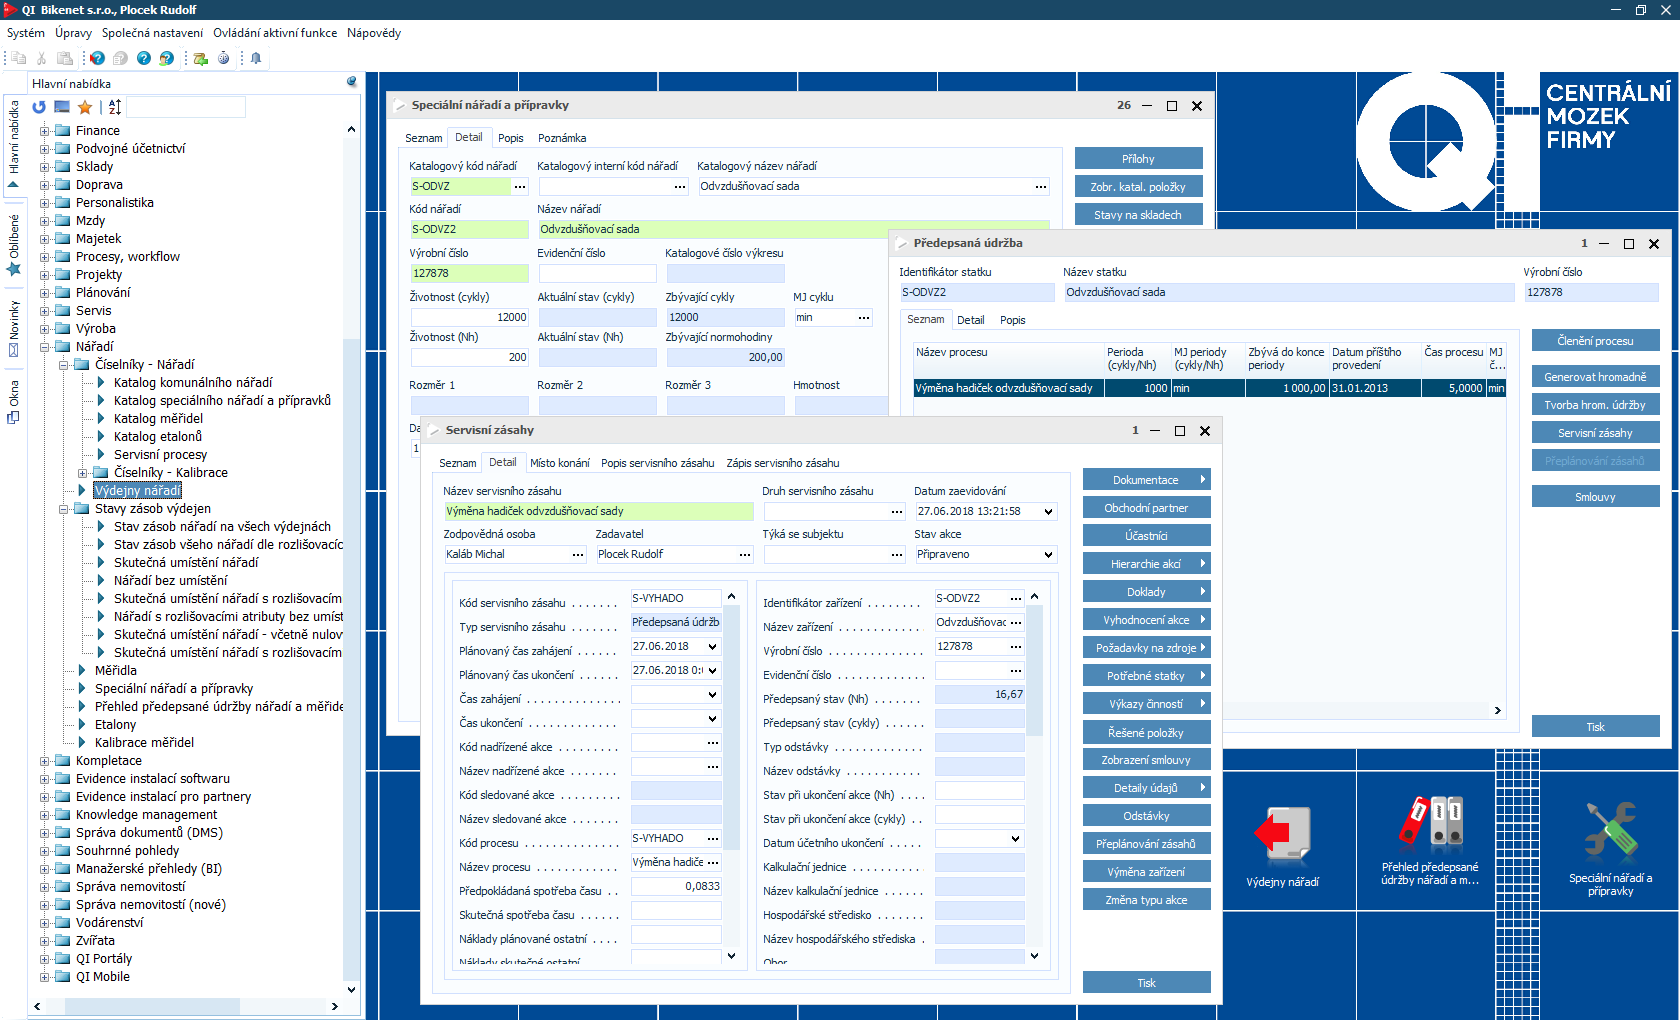Click the orange favorites star icon
1680x1020 pixels.
[85, 107]
